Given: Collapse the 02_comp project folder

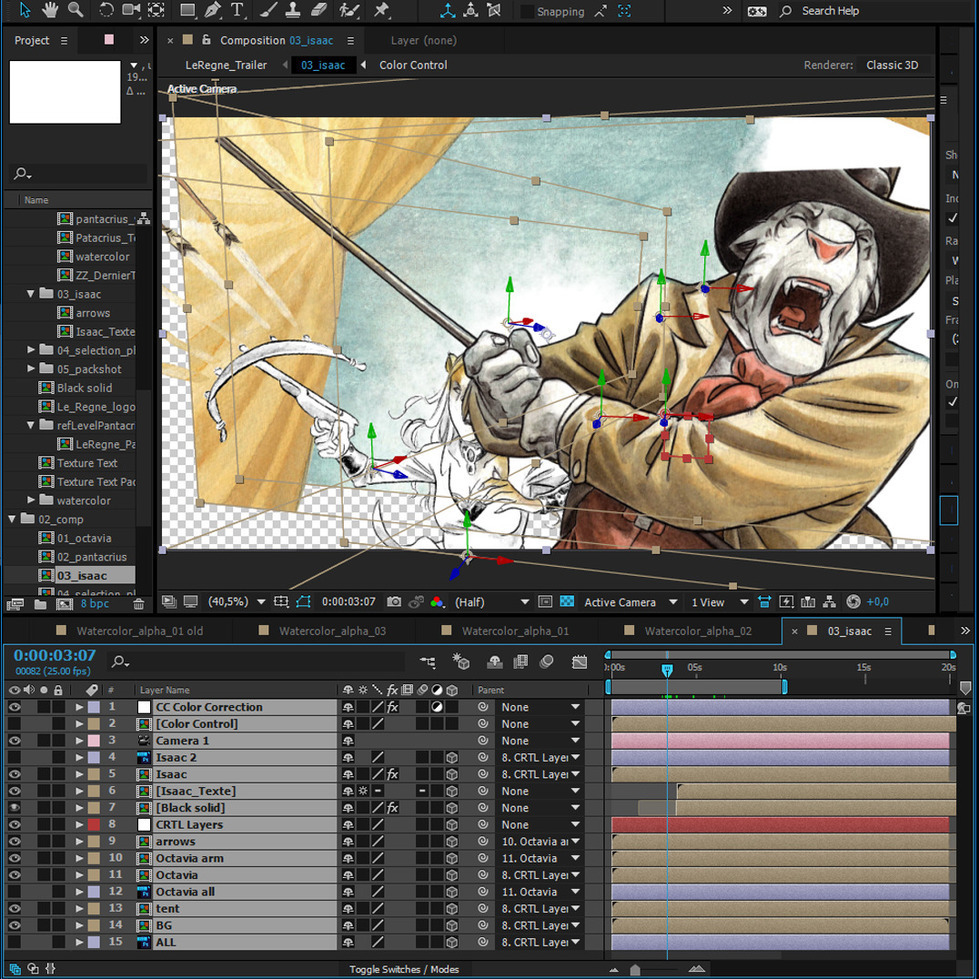Looking at the screenshot, I should coord(12,519).
